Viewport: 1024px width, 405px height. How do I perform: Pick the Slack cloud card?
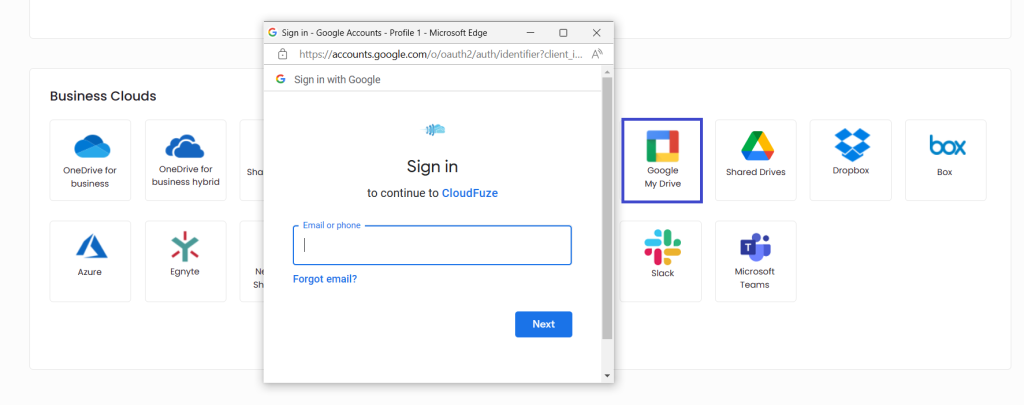[661, 261]
